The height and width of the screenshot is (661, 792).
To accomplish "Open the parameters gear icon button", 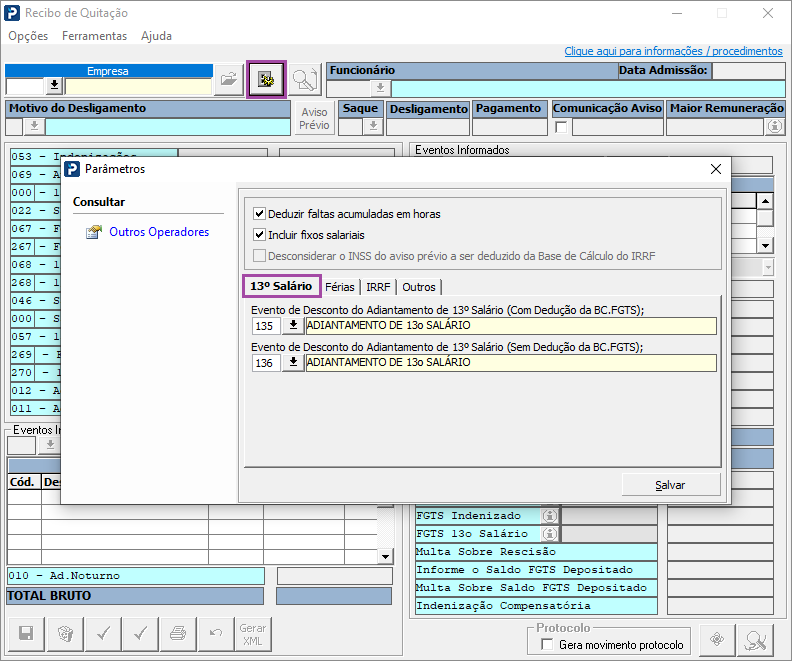I will click(266, 79).
